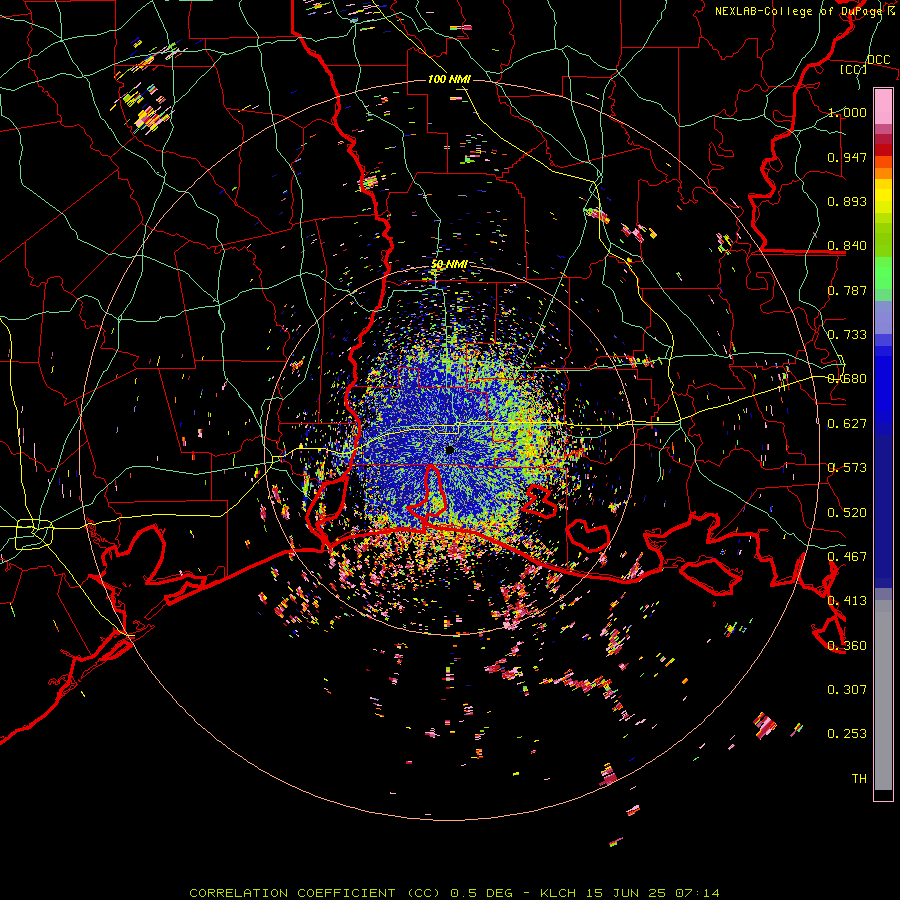Click the KLCH station identifier in caption

click(x=558, y=893)
